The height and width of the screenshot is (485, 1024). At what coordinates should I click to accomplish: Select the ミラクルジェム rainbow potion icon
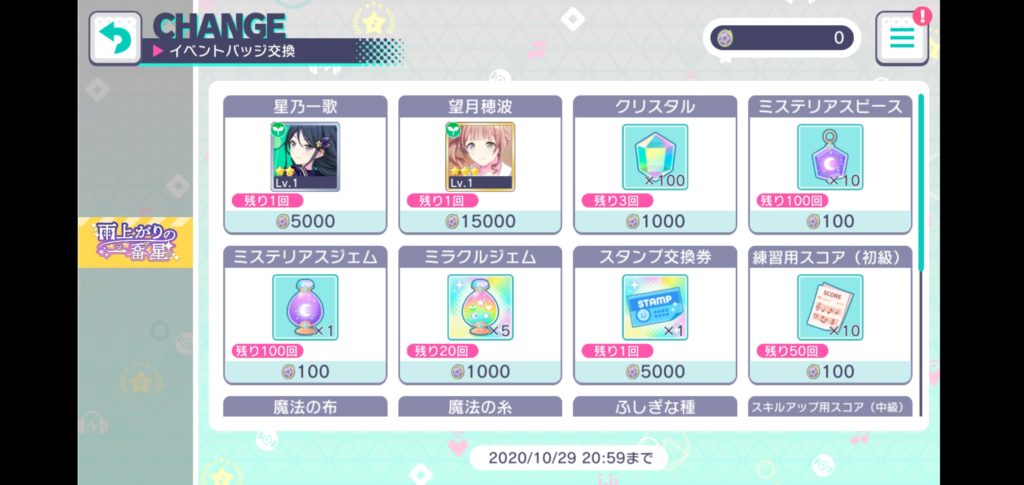coord(480,307)
